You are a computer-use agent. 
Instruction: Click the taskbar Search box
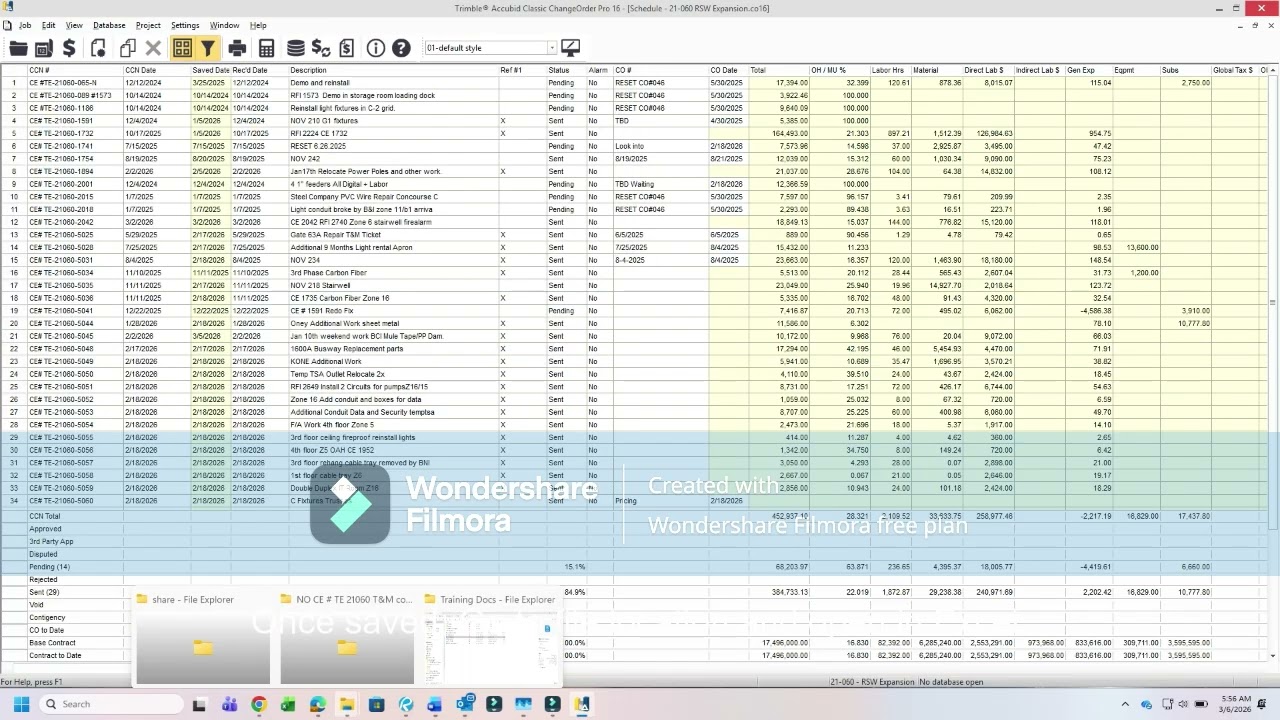click(x=110, y=704)
